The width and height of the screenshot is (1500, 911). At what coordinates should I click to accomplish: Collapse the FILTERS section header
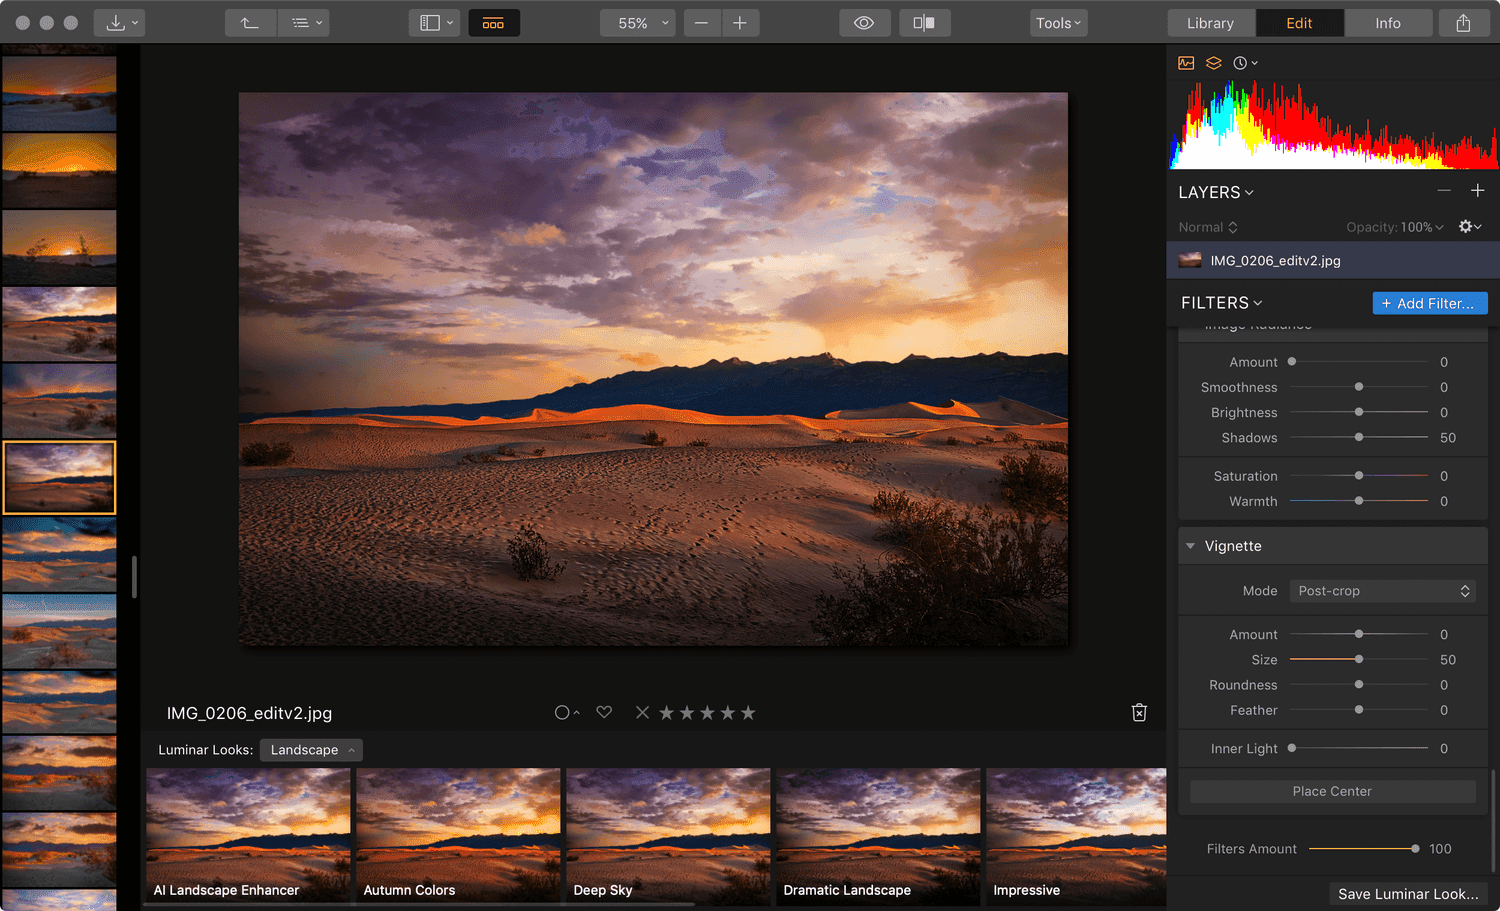(1222, 303)
